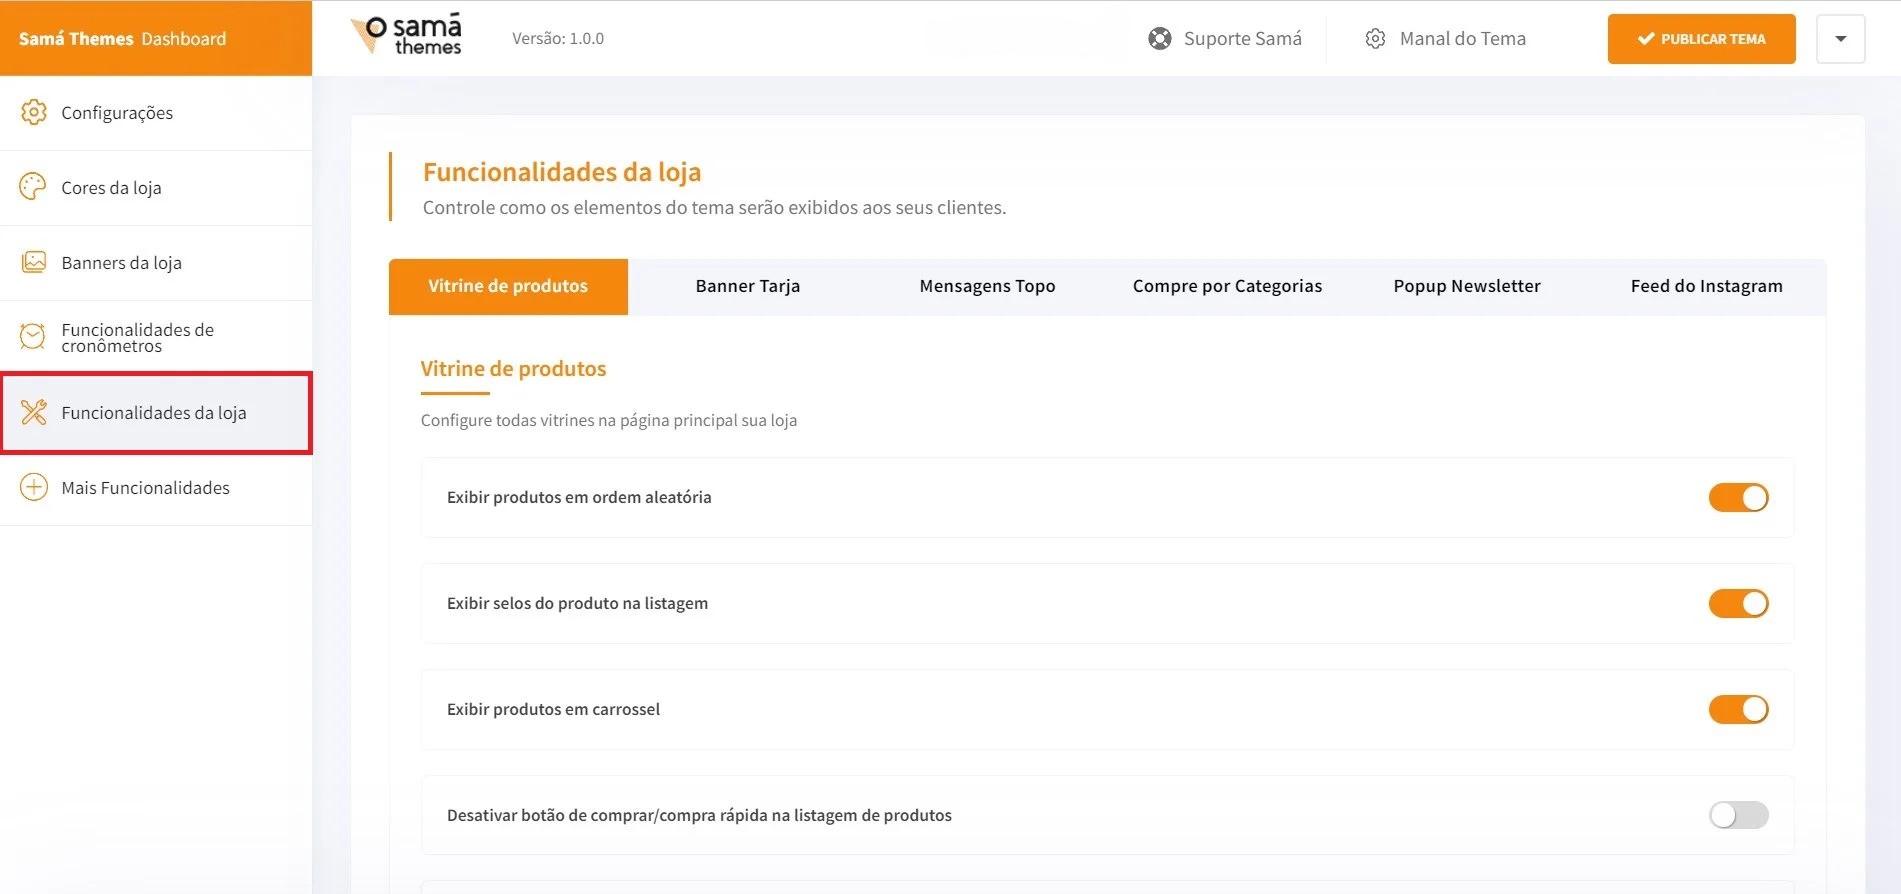This screenshot has height=894, width=1901.
Task: Click the cronômetros alarm clock icon
Action: pos(33,337)
